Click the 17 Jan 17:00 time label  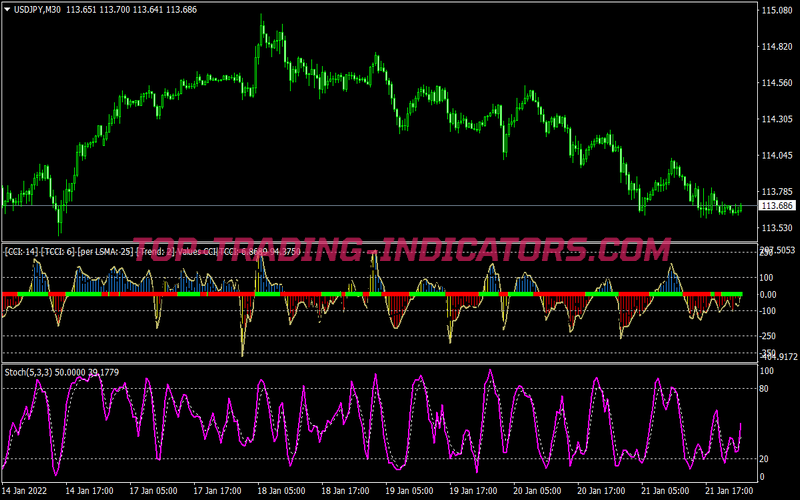point(217,491)
